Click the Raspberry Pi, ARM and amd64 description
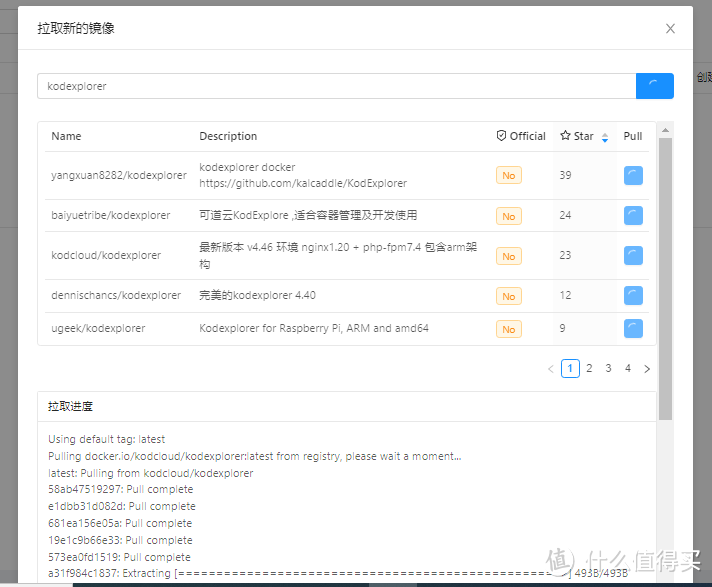712x587 pixels. click(314, 328)
